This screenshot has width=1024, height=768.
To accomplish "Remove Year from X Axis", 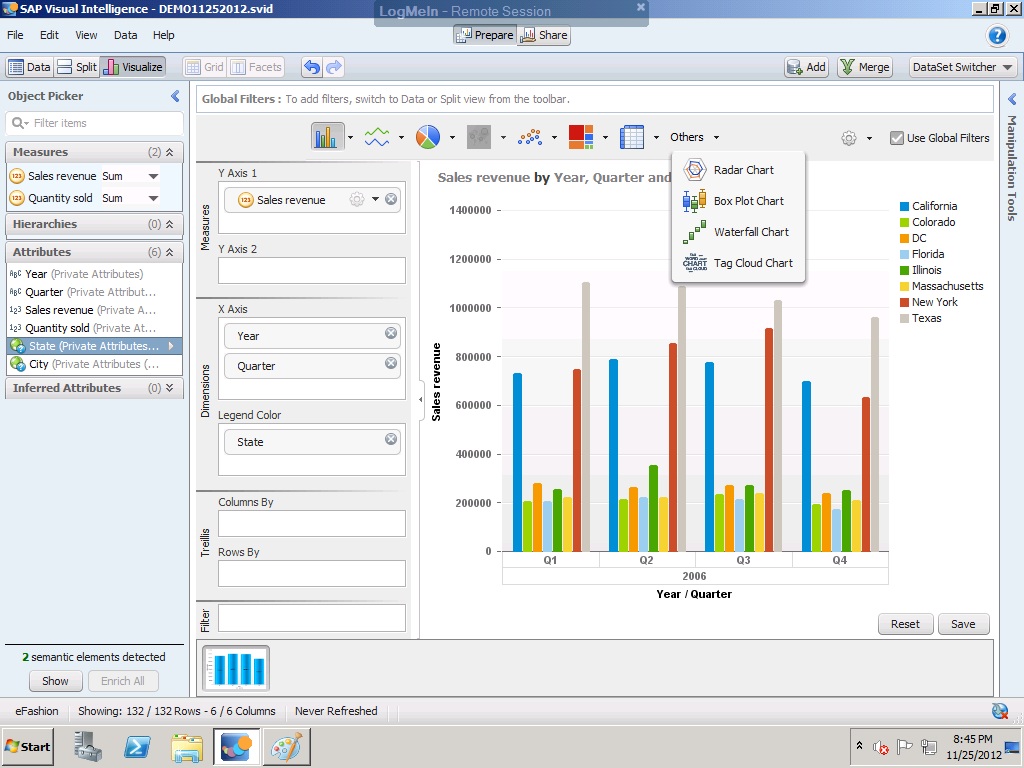I will [391, 333].
